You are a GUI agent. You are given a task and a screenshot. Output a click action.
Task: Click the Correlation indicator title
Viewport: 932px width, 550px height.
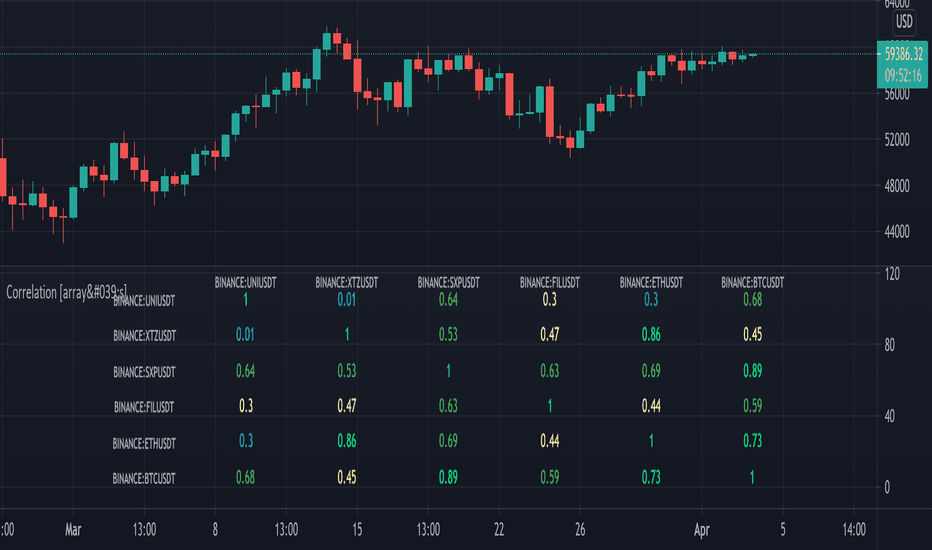click(66, 292)
